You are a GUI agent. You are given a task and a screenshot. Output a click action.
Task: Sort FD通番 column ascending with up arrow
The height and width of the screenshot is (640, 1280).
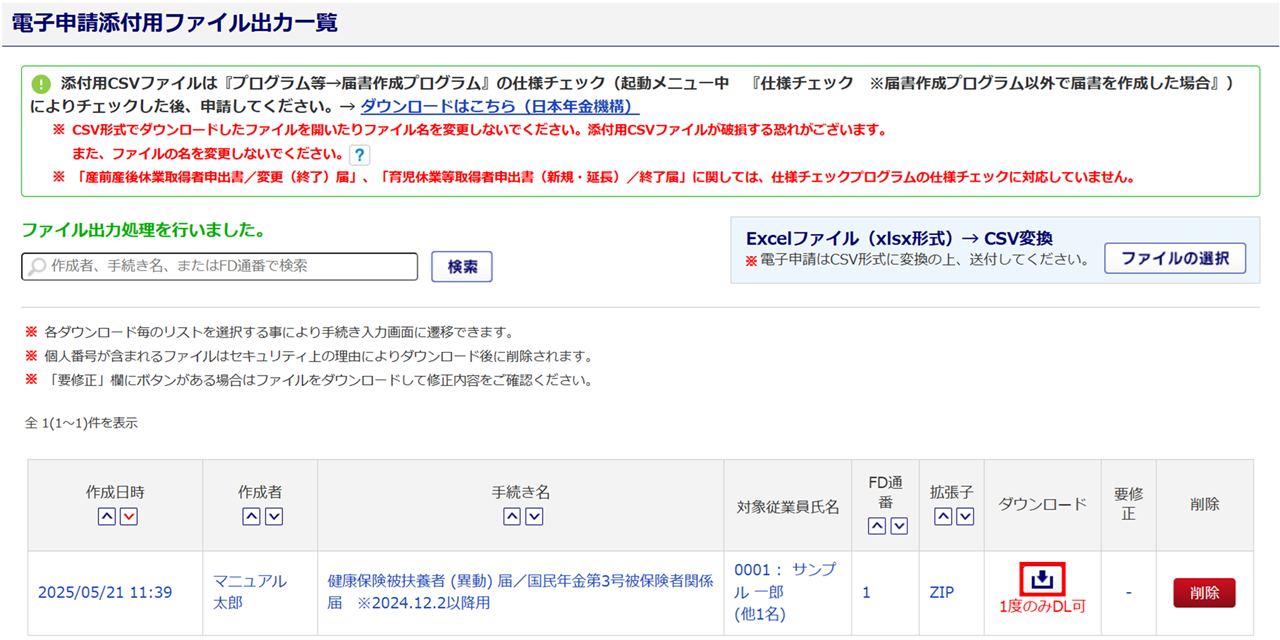pos(876,527)
